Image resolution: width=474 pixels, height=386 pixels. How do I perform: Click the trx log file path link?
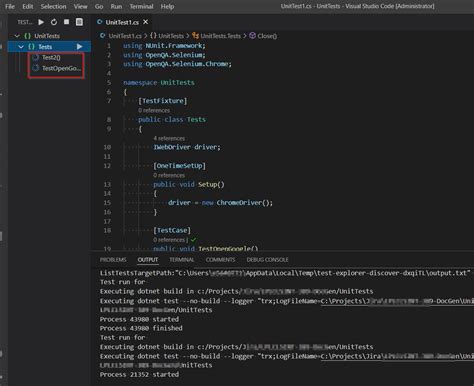397,301
